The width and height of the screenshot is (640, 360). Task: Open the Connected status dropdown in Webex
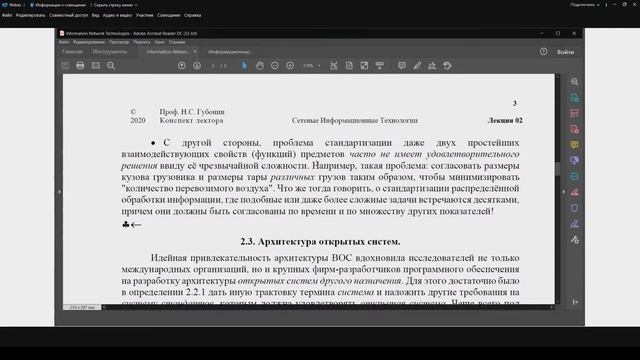584,5
